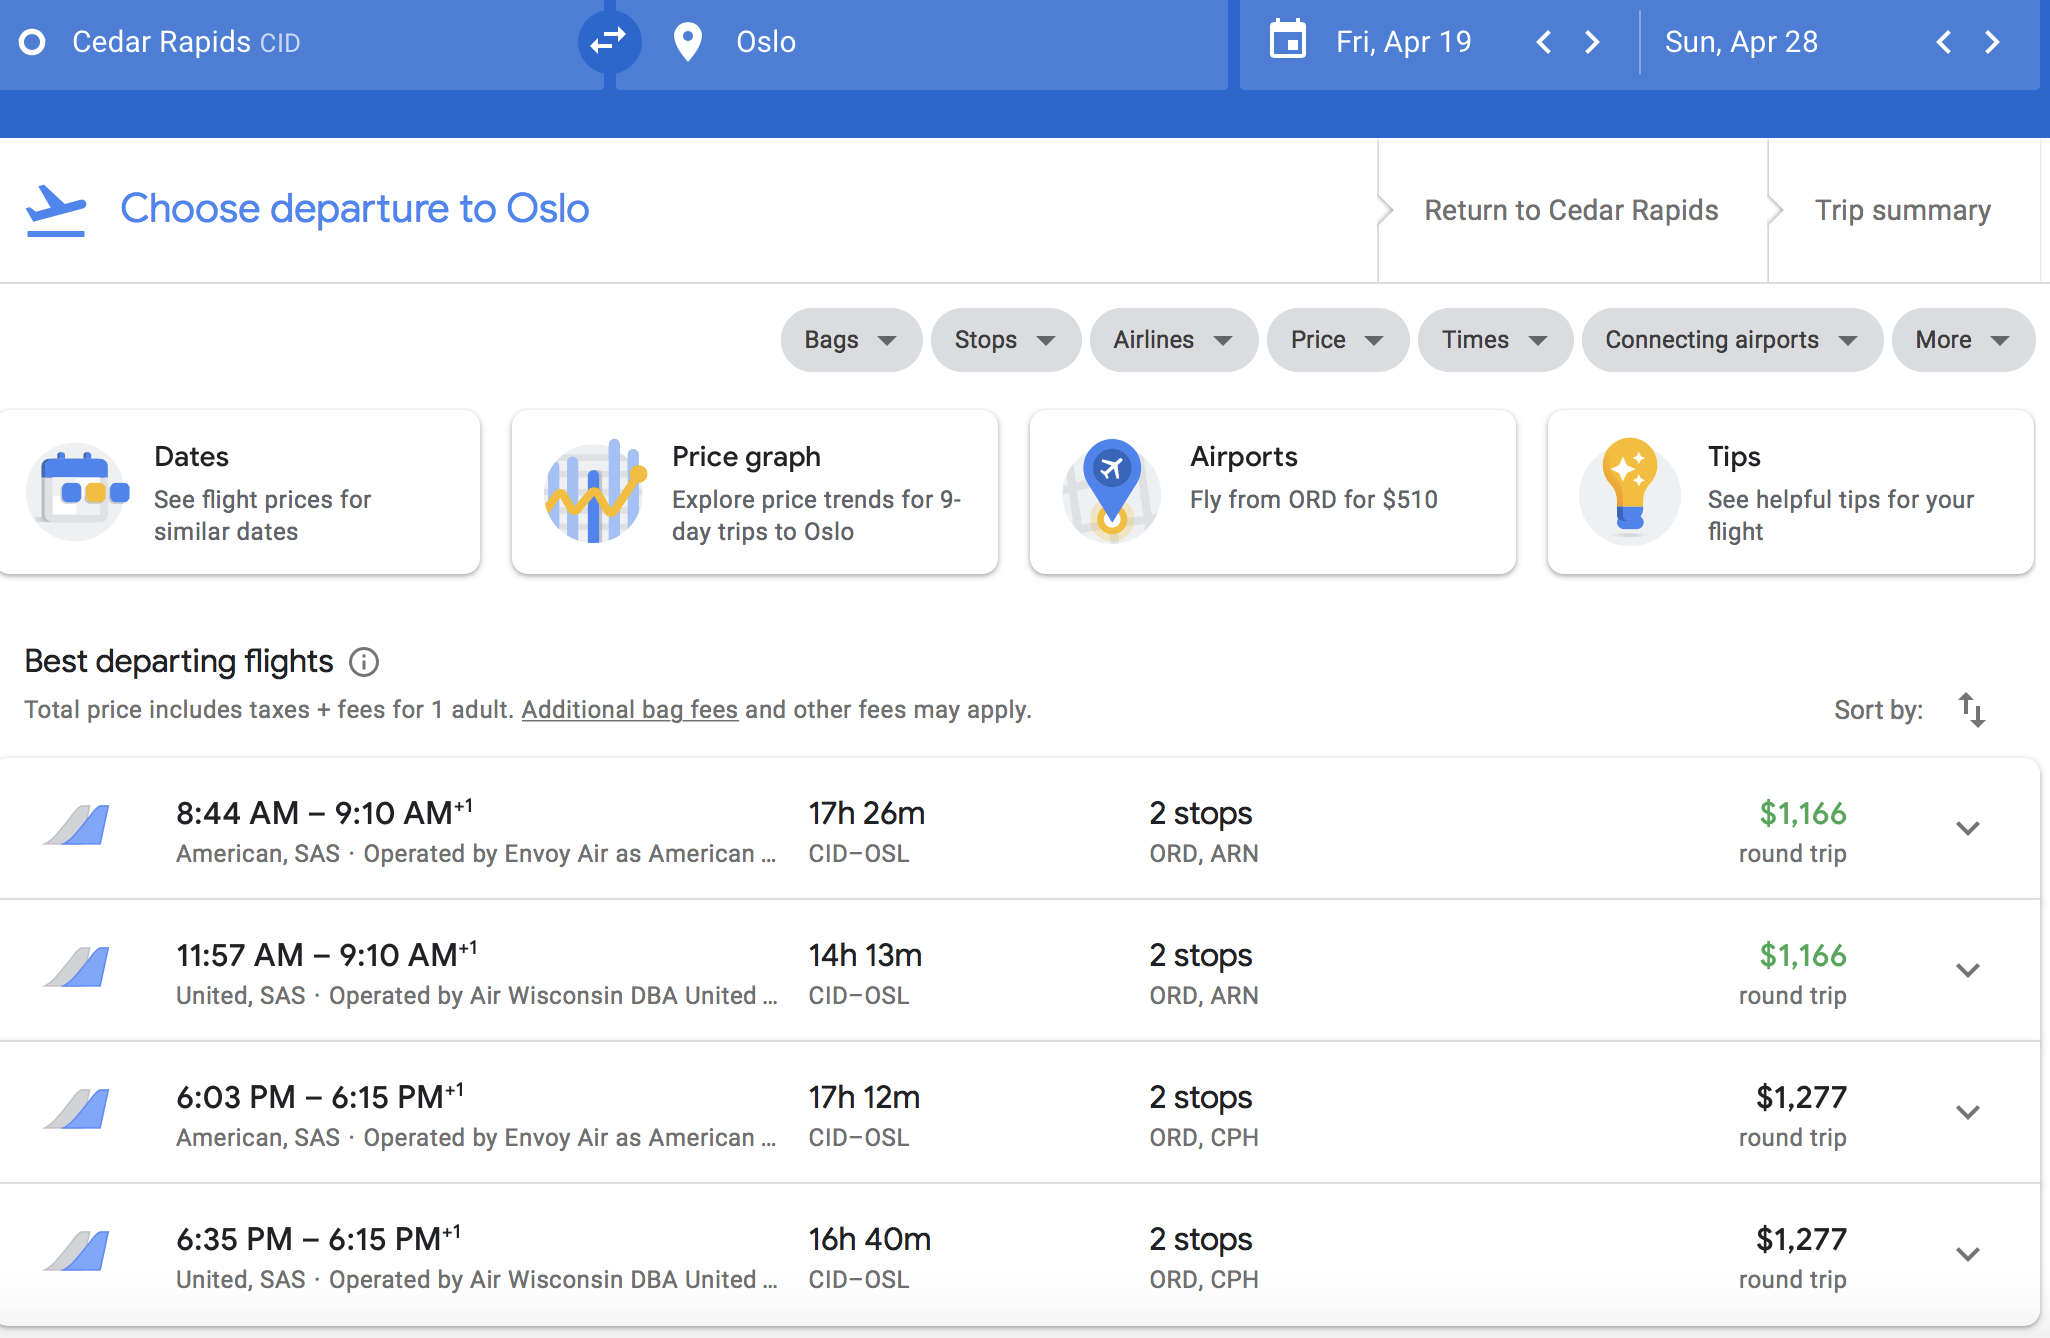Viewport: 2050px width, 1338px height.
Task: Move return date one day later
Action: click(1992, 42)
